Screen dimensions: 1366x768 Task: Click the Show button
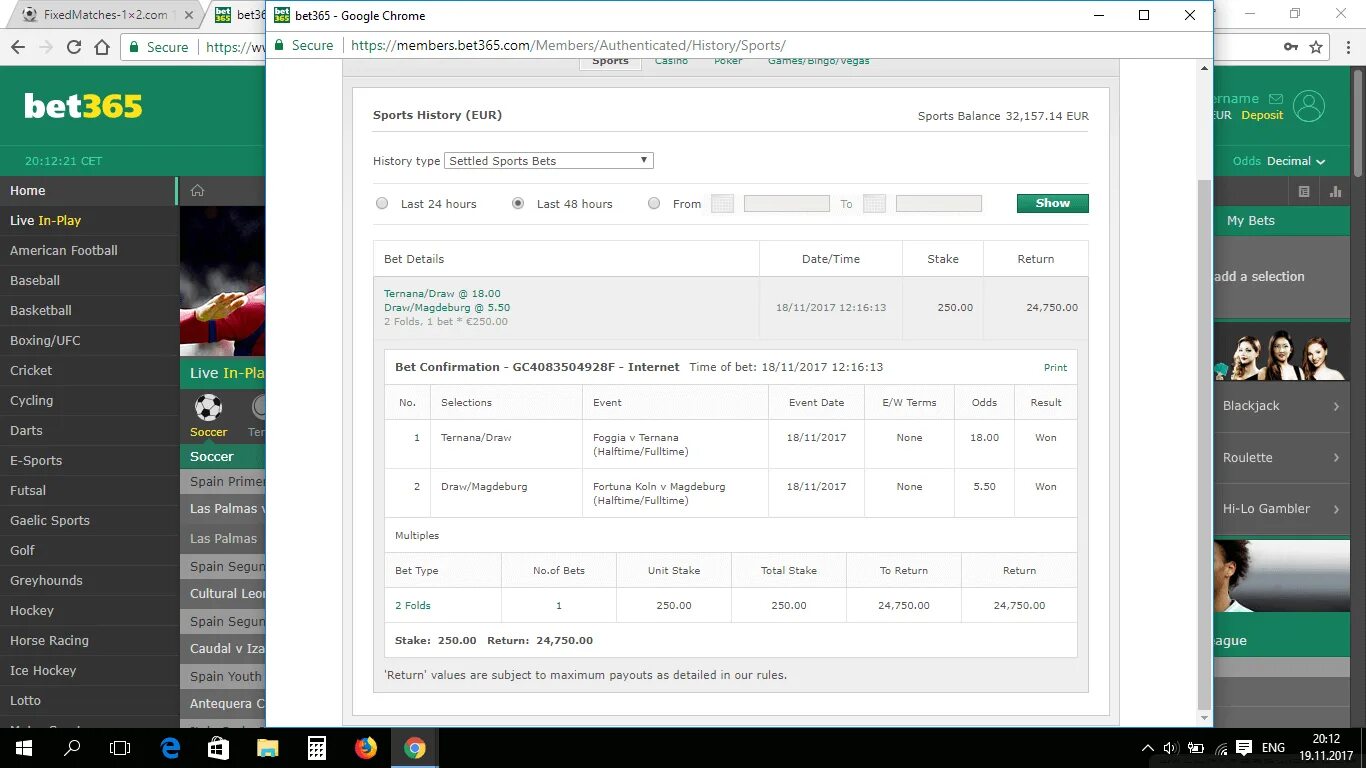click(1052, 203)
